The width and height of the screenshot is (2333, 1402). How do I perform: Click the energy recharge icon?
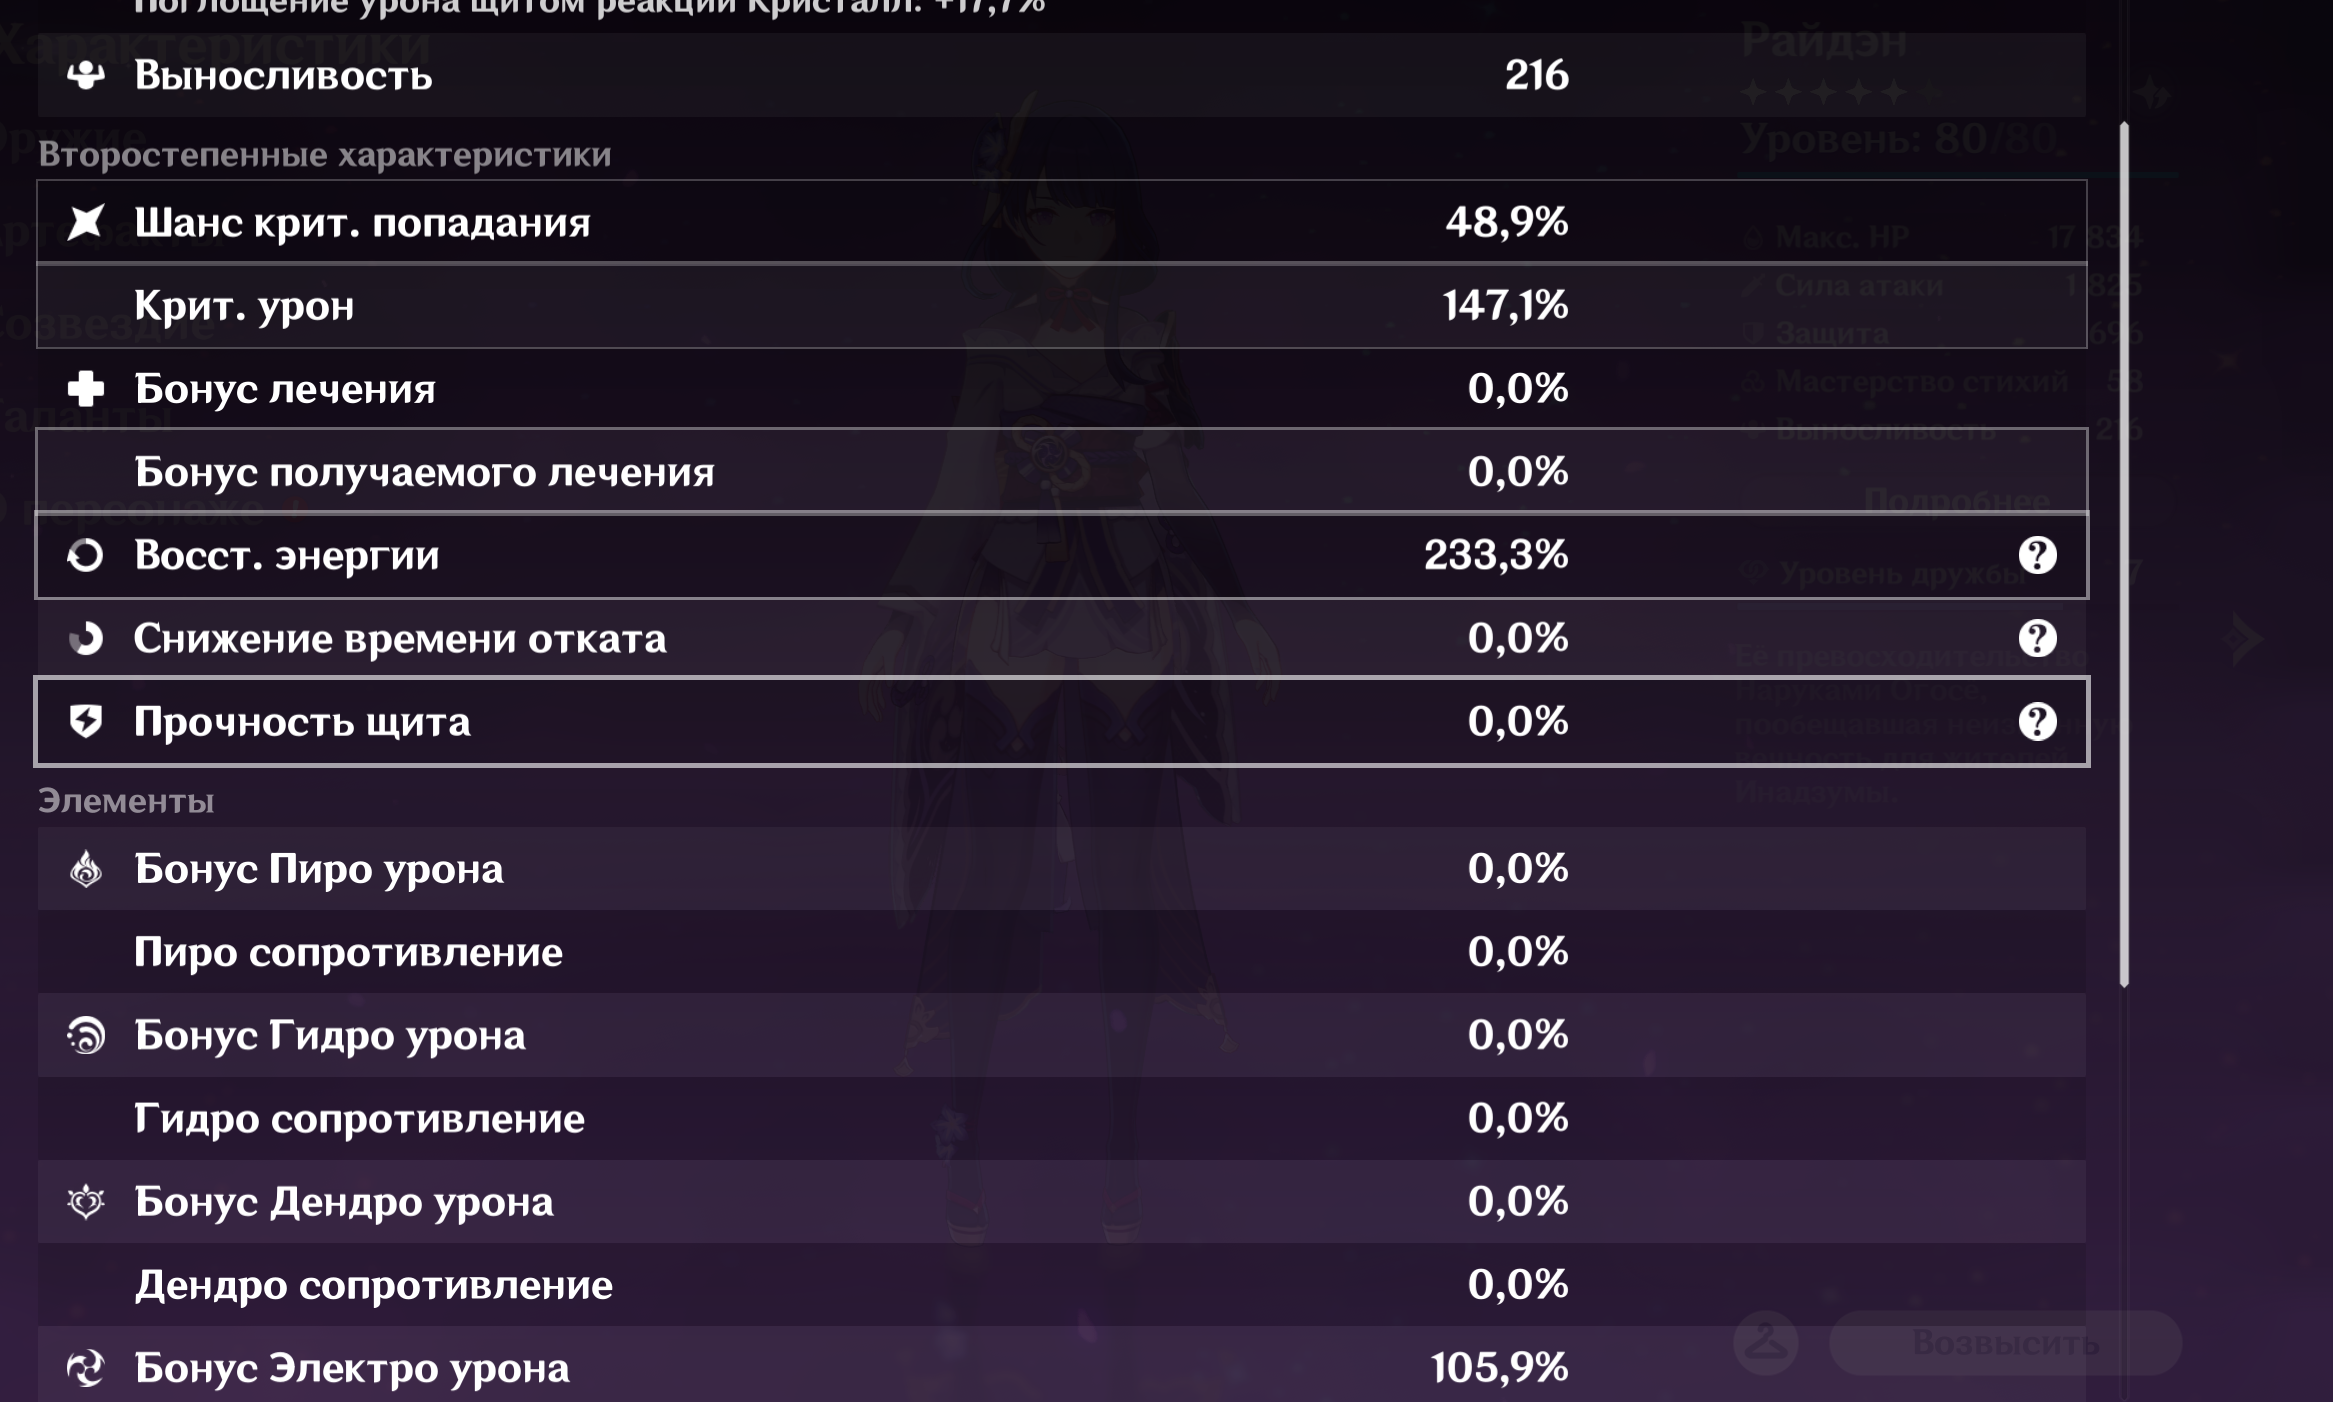[x=86, y=555]
